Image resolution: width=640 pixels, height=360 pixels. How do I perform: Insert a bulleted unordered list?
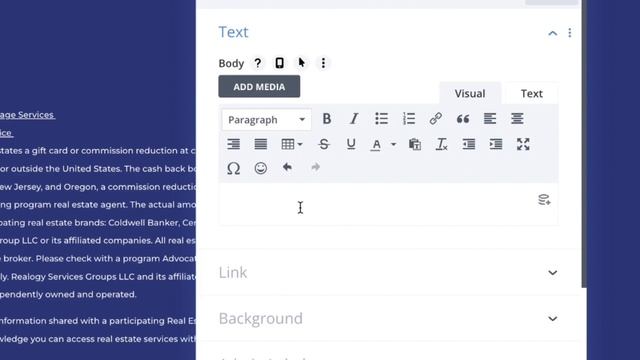[x=381, y=119]
